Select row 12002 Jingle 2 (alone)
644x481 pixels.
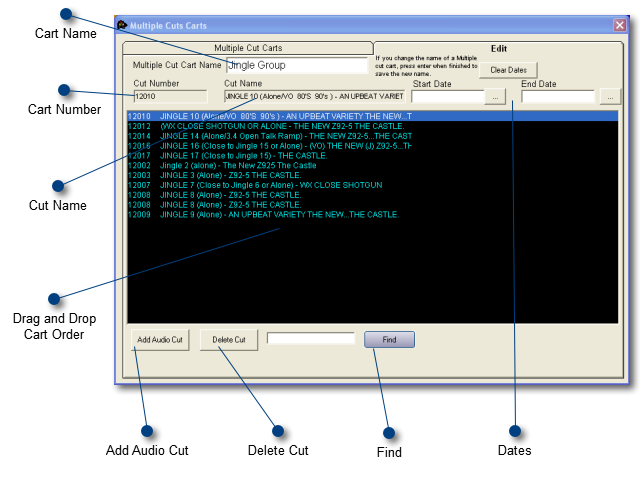373,166
